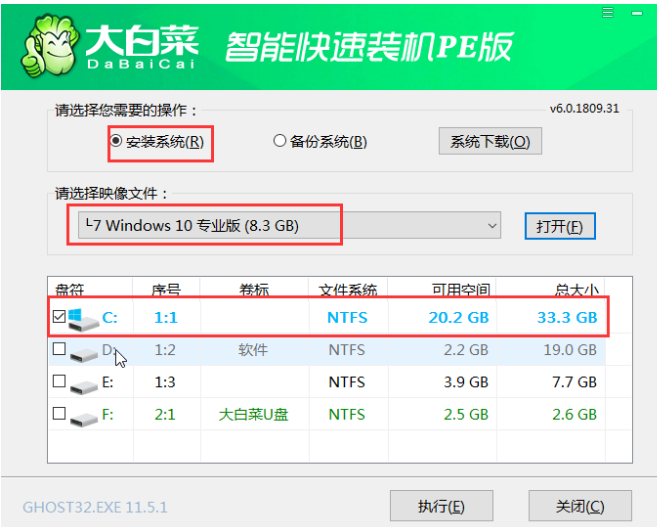Expand the image file dropdown arrow
Image resolution: width=657 pixels, height=527 pixels.
click(x=492, y=225)
